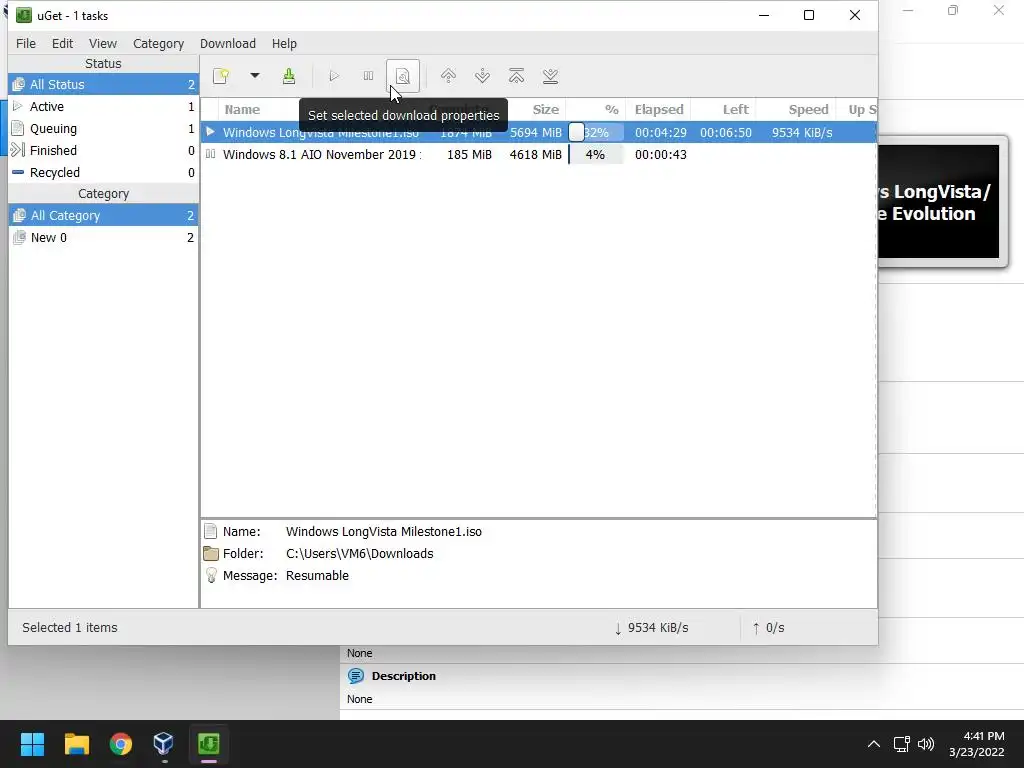Show hidden tray icons chevron
The height and width of the screenshot is (768, 1024).
tap(873, 744)
